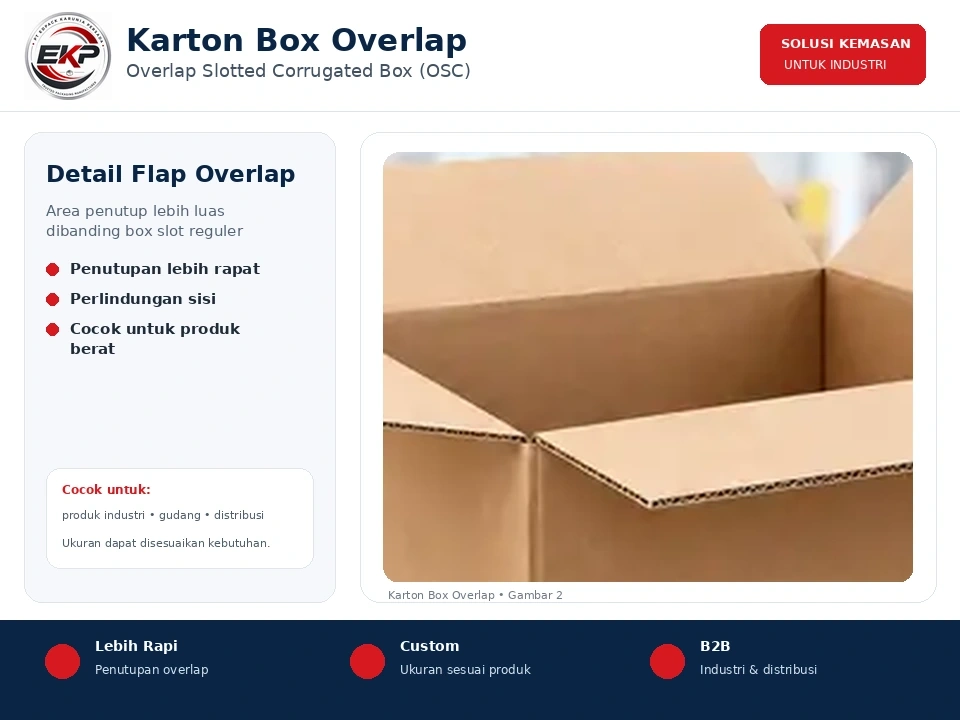Screen dimensions: 960x720
Task: Click the Karton Box Overlap title
Action: [x=296, y=40]
